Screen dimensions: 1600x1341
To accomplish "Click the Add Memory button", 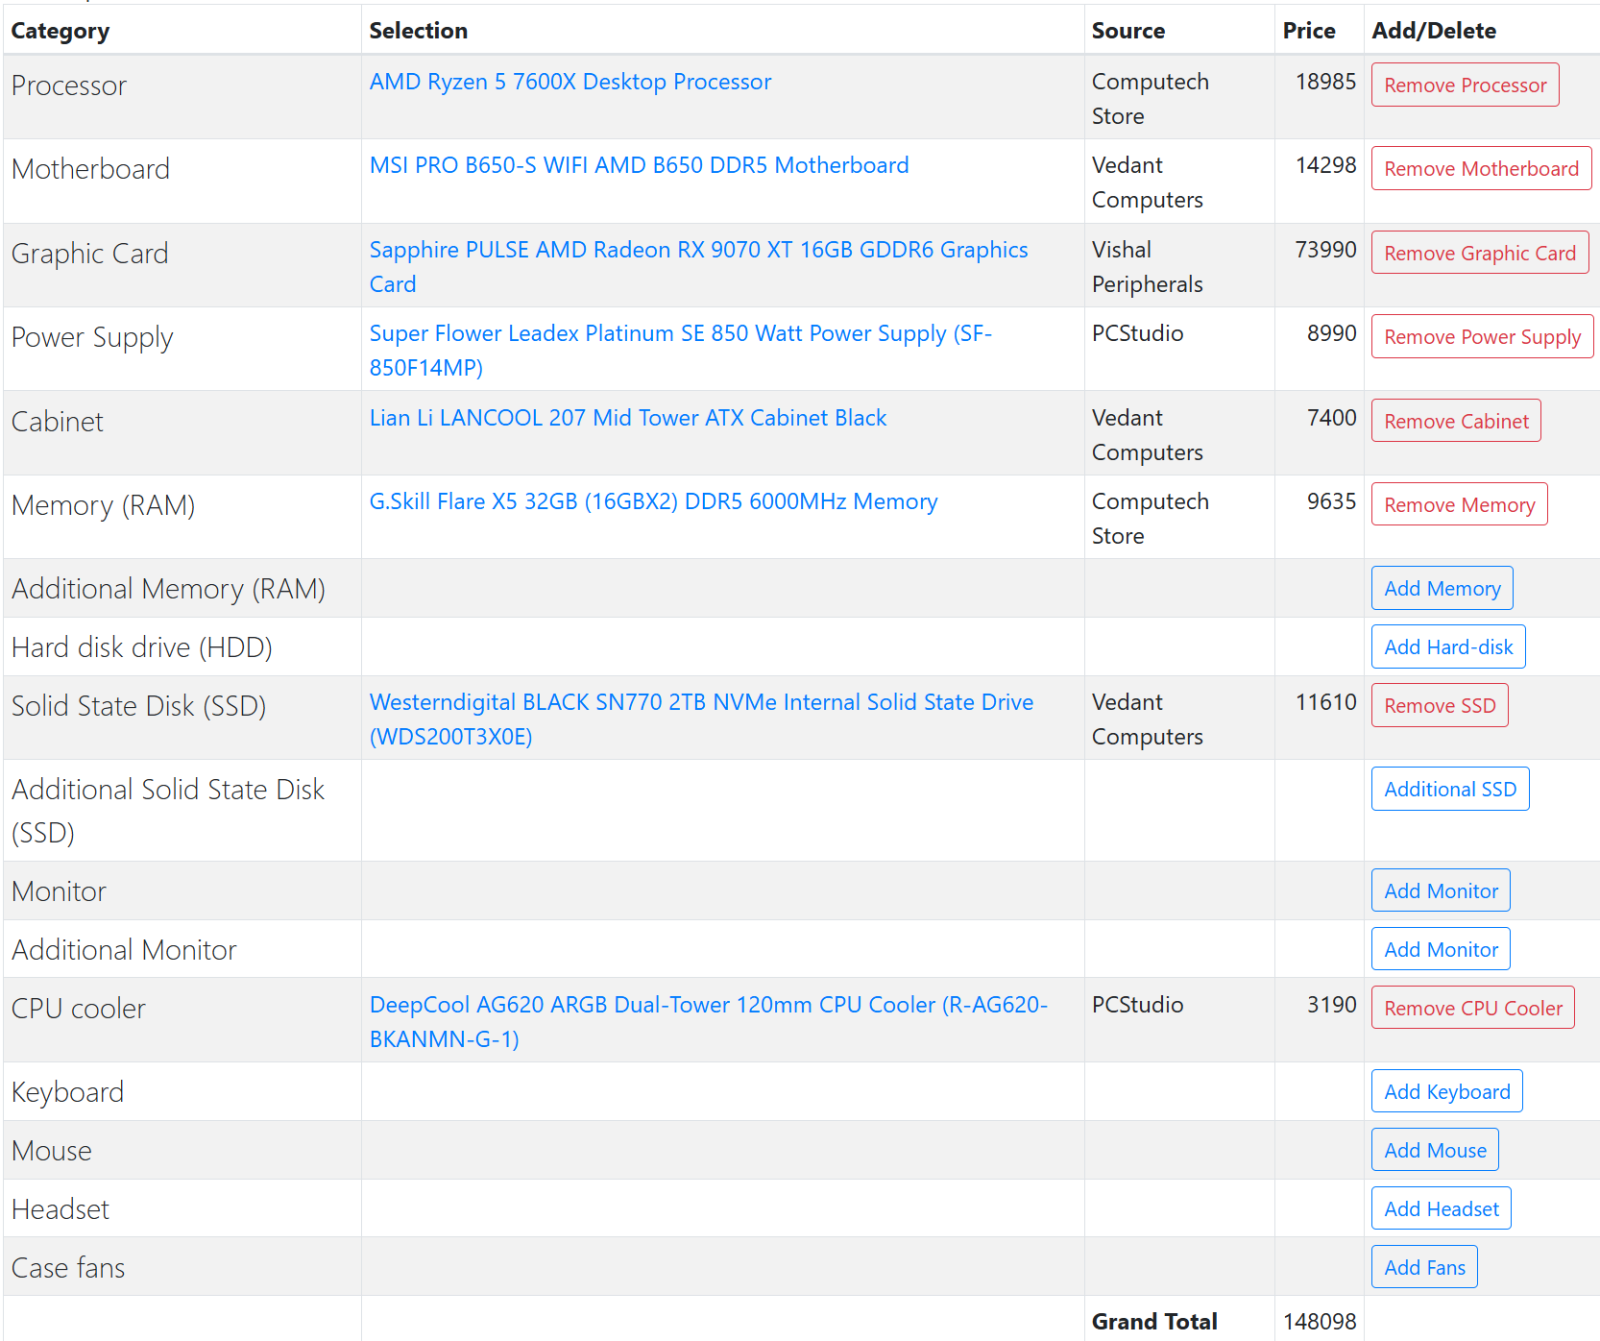I will [1441, 589].
